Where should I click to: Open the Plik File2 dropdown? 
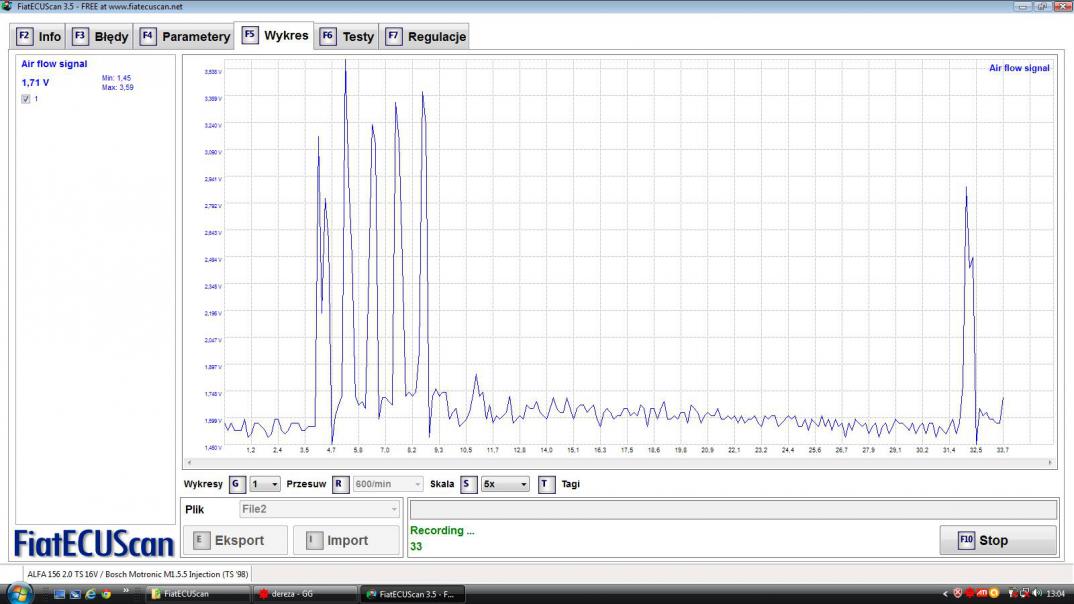(319, 509)
